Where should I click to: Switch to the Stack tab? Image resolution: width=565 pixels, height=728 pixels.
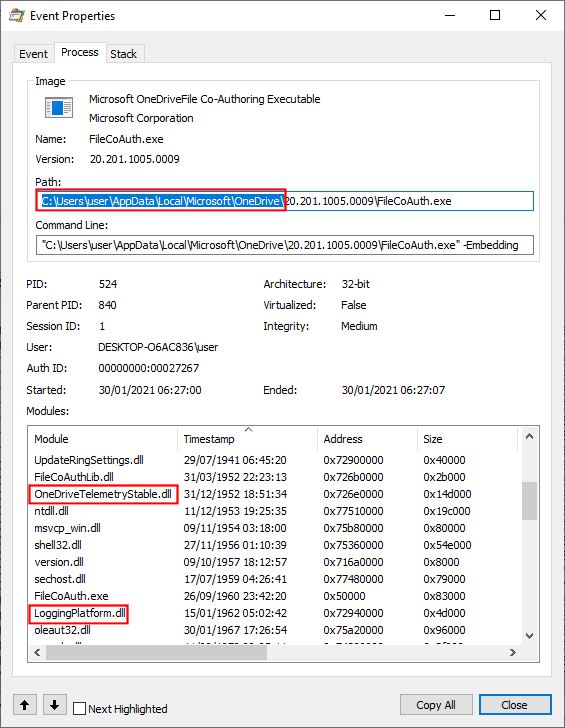(x=123, y=54)
